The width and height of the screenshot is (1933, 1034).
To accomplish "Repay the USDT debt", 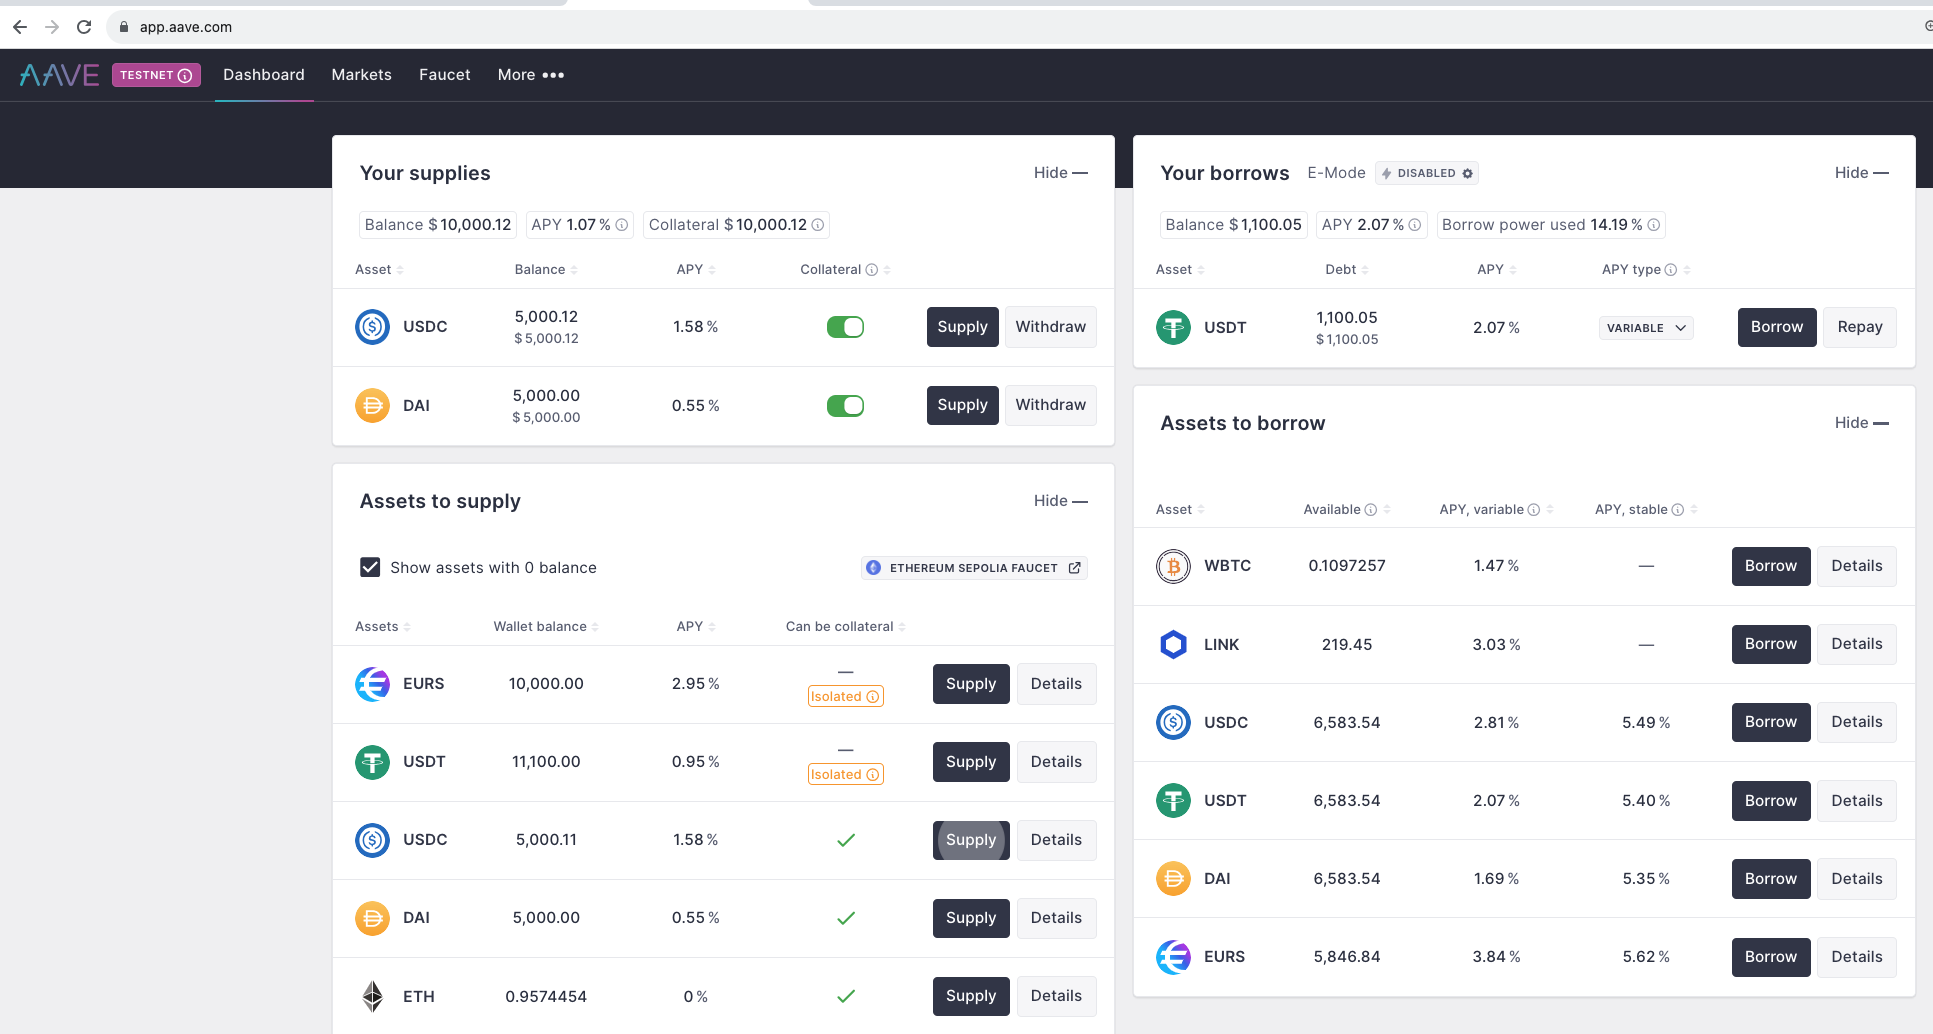I will pyautogui.click(x=1860, y=327).
